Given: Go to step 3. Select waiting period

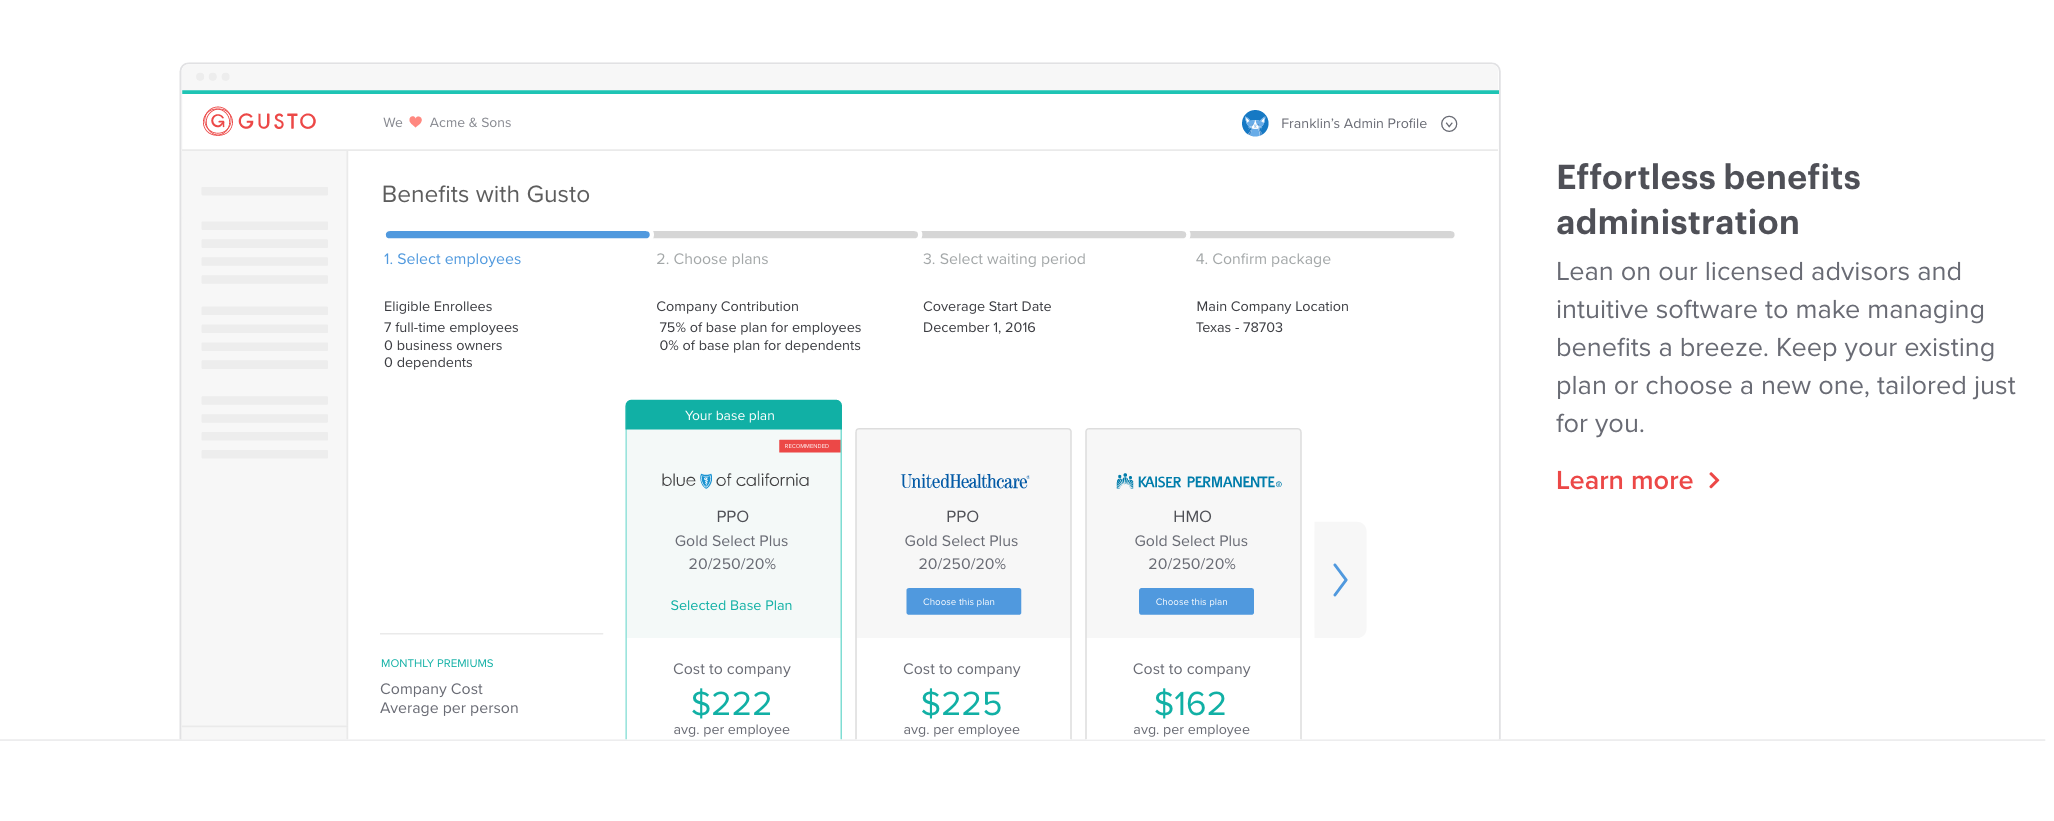Looking at the screenshot, I should click(x=1004, y=259).
